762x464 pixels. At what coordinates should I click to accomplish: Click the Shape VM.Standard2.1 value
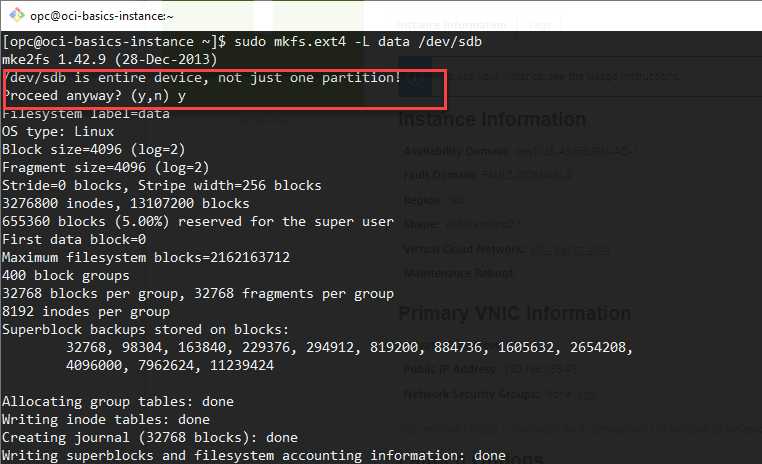click(483, 224)
